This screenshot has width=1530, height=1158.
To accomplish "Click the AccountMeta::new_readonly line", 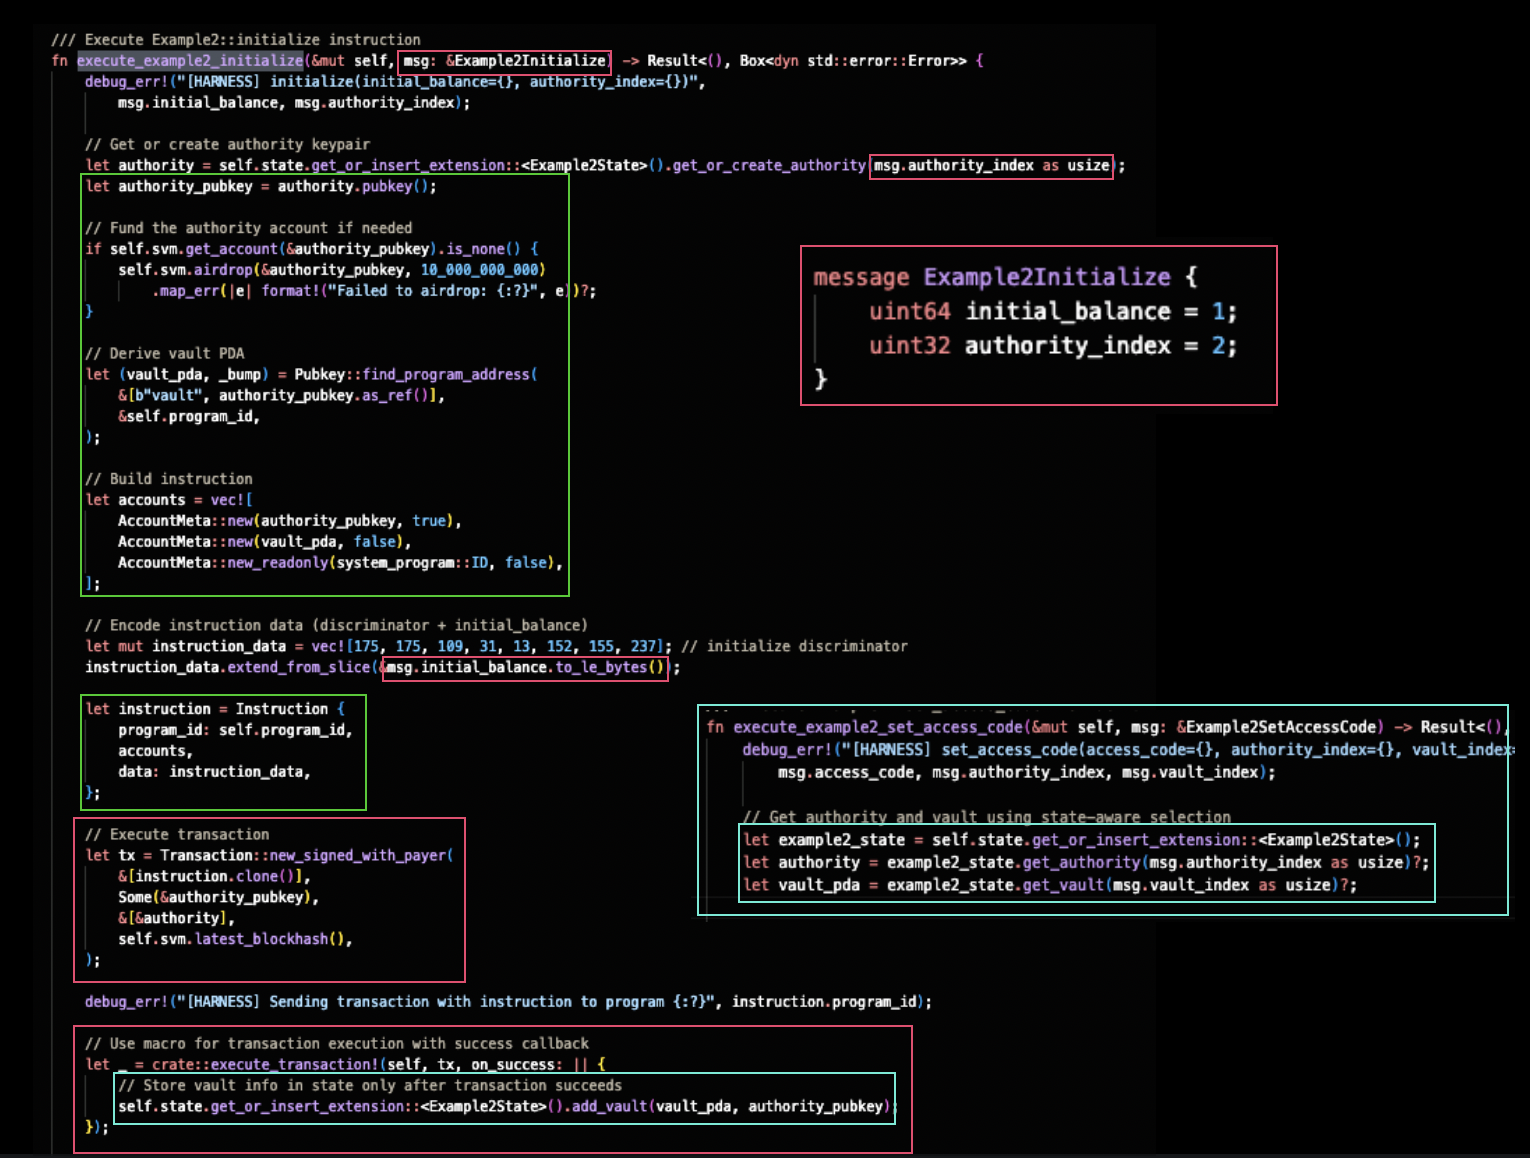I will (x=339, y=563).
